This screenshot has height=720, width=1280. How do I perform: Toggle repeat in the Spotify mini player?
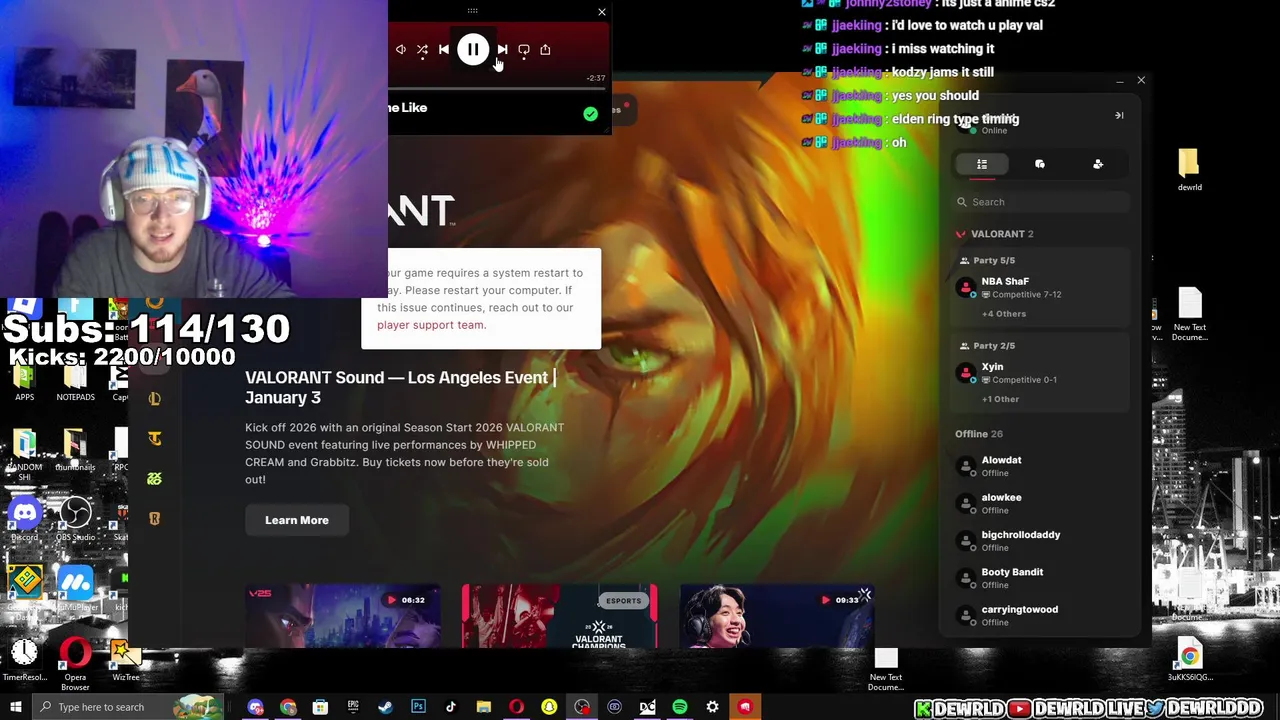pyautogui.click(x=524, y=49)
